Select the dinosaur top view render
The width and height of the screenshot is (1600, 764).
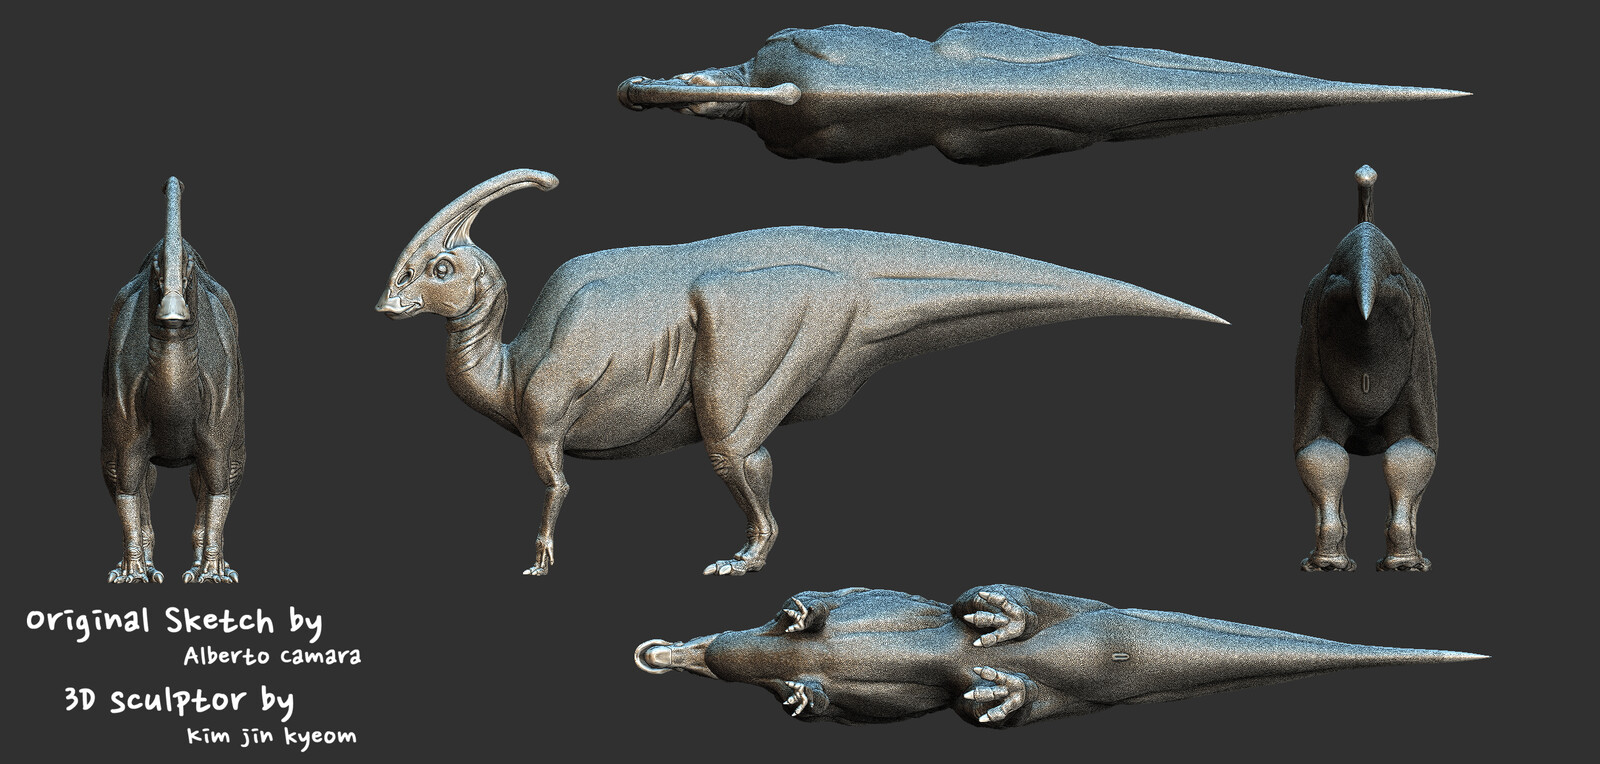tap(1044, 94)
